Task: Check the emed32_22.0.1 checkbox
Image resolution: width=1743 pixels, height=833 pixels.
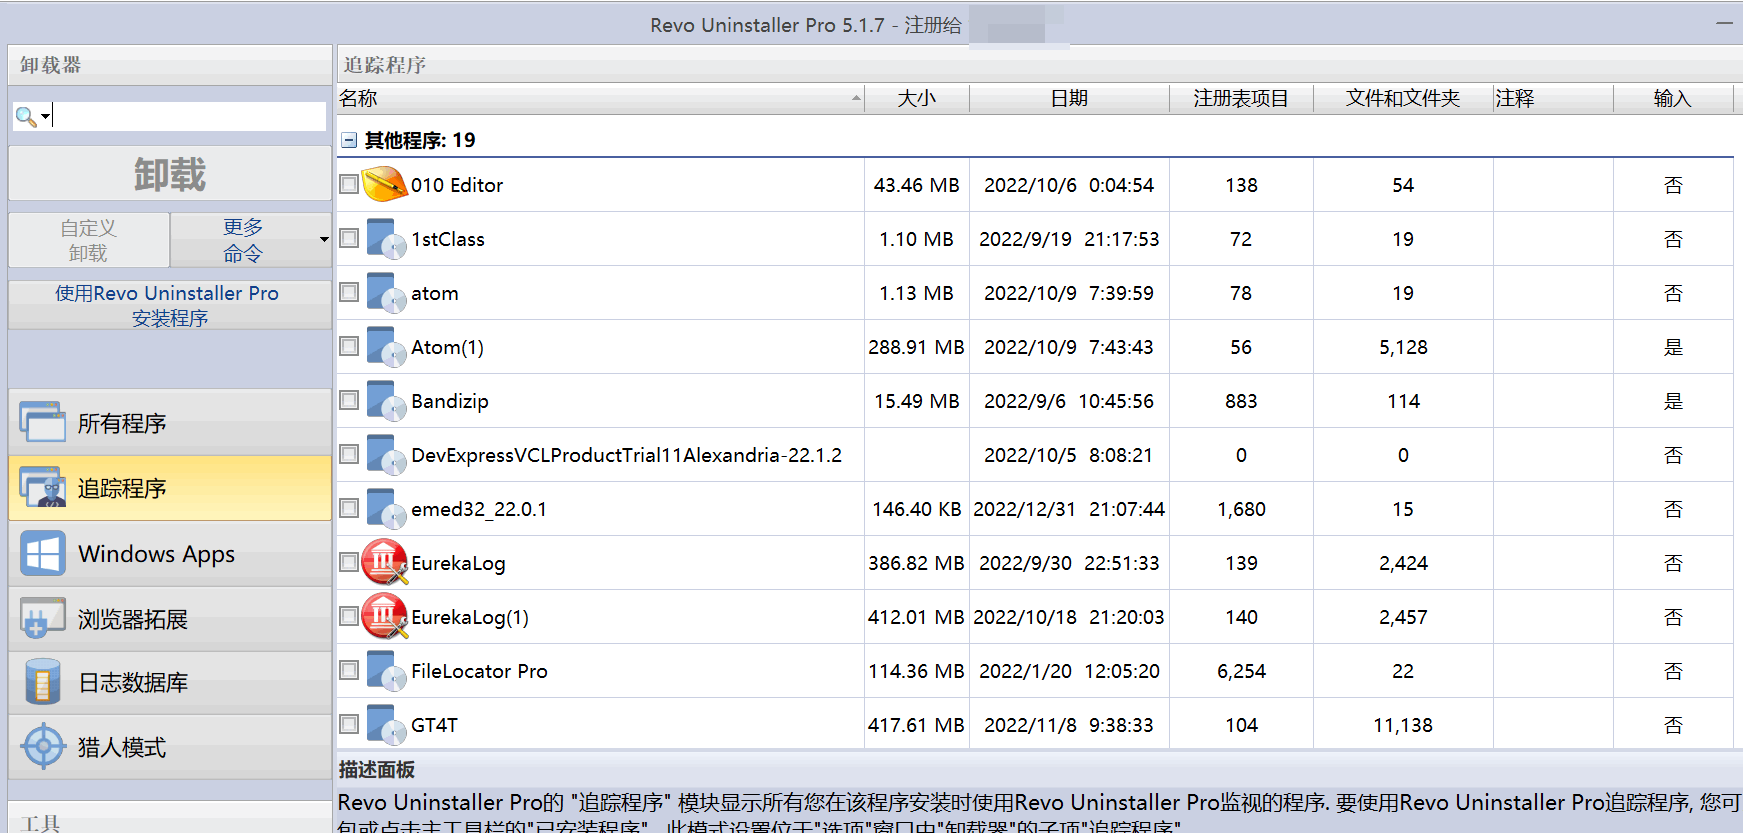Action: click(349, 508)
